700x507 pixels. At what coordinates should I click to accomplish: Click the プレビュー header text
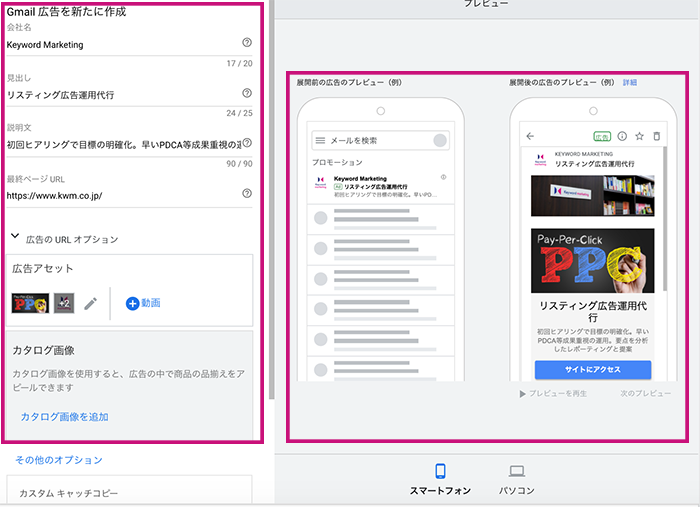(x=486, y=4)
